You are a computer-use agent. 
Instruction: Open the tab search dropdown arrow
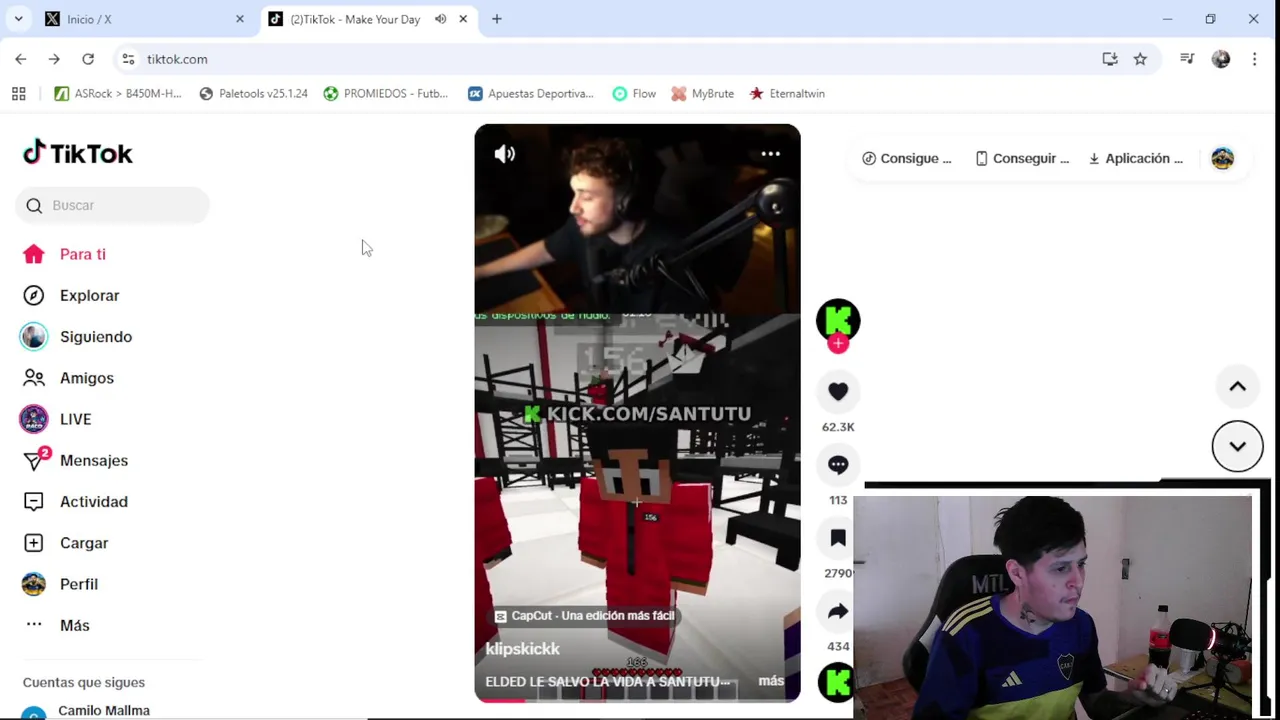pyautogui.click(x=18, y=19)
